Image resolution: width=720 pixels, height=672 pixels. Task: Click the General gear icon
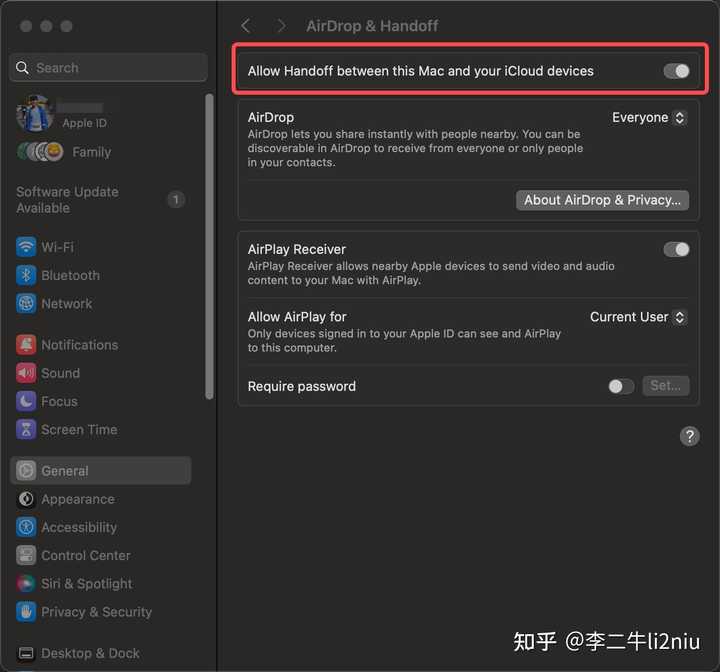coord(26,471)
